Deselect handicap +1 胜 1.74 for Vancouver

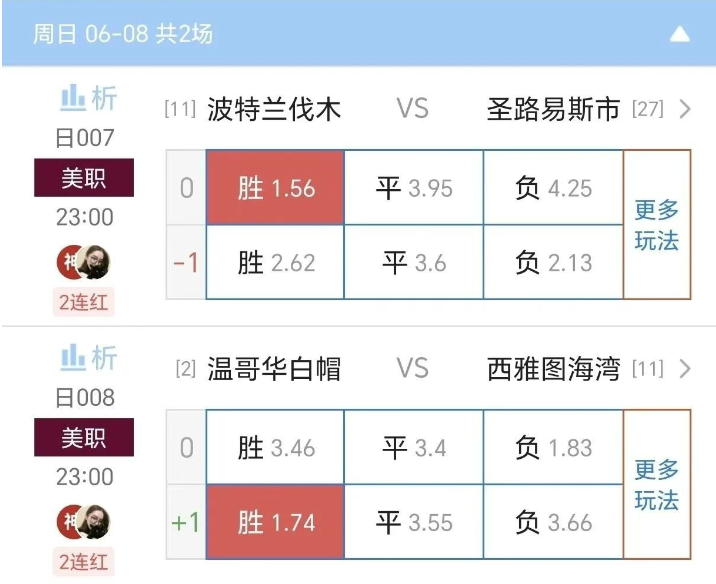click(x=275, y=522)
